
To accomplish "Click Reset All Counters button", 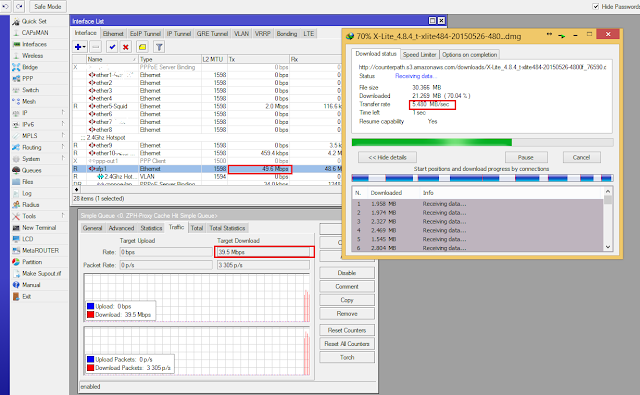I will click(347, 344).
